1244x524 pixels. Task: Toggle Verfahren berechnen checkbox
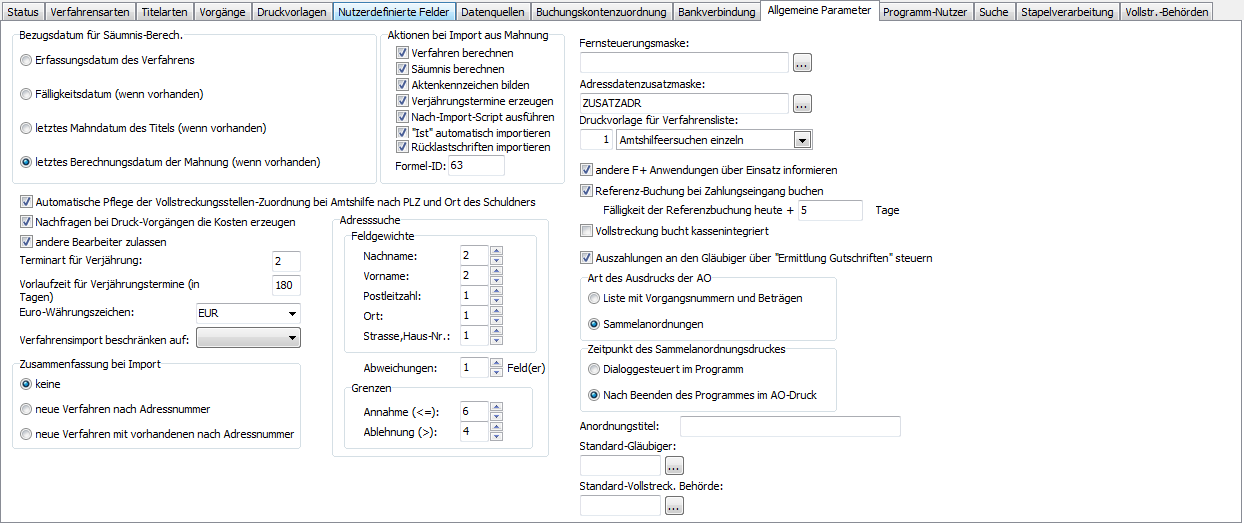(403, 53)
